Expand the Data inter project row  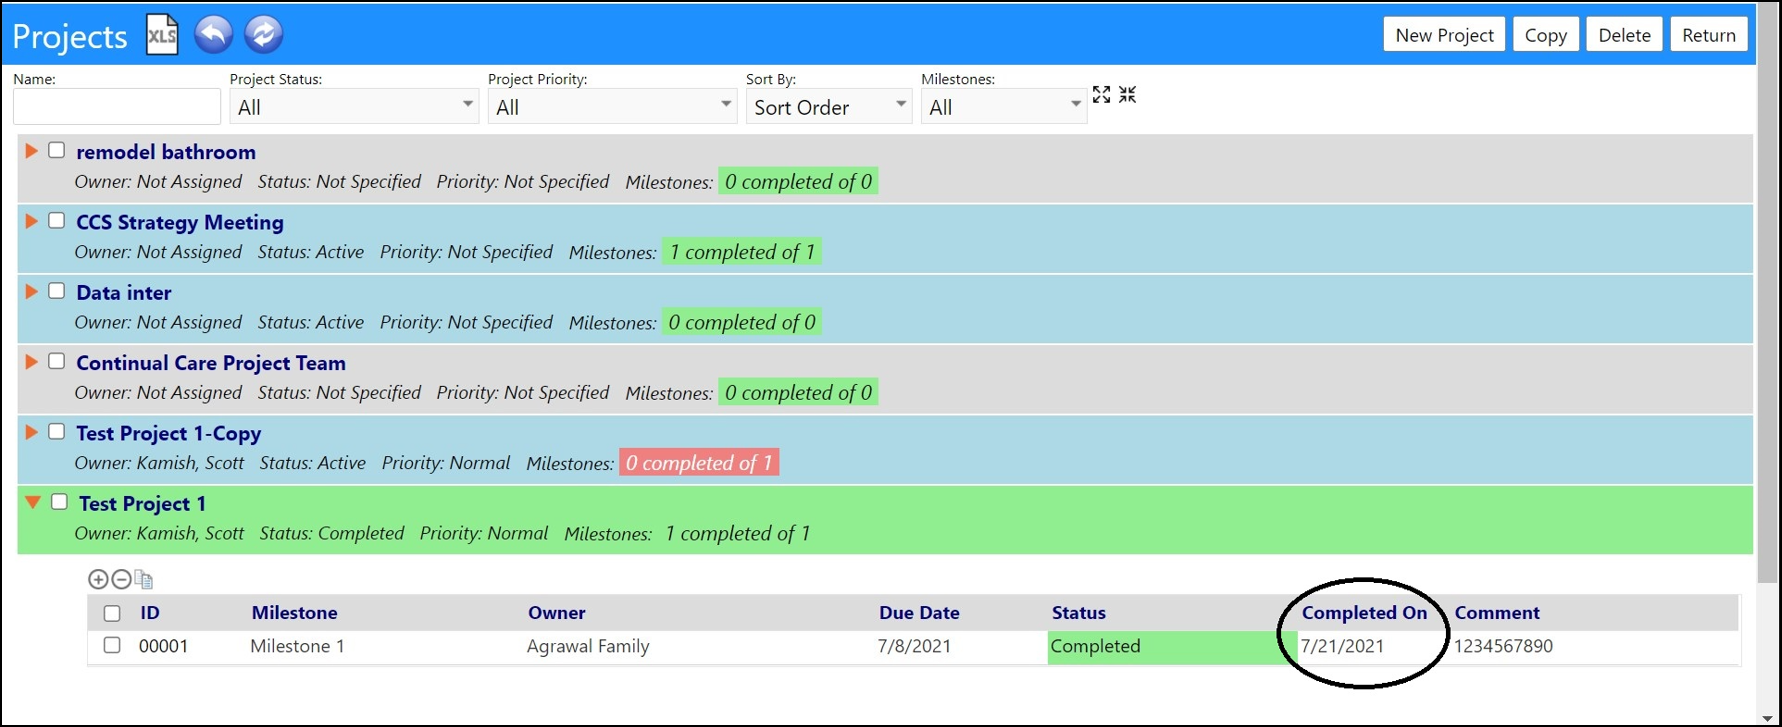(32, 291)
